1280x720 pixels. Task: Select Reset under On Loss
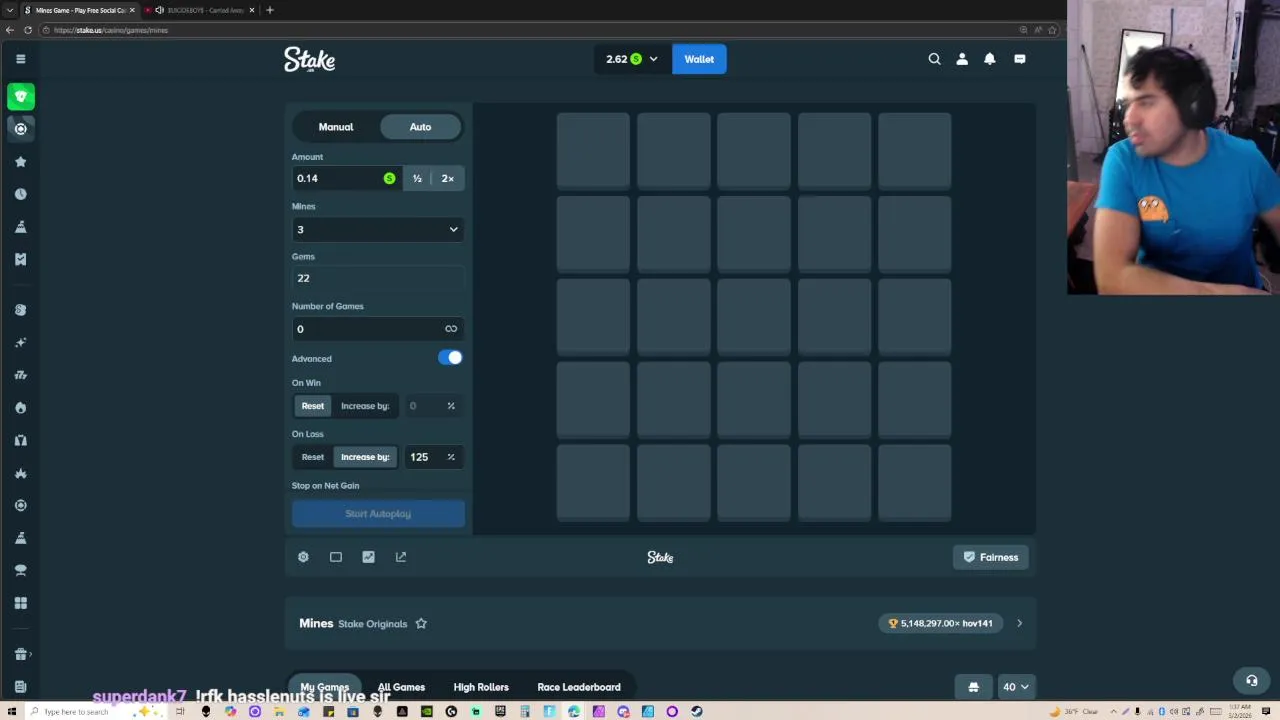pos(313,457)
